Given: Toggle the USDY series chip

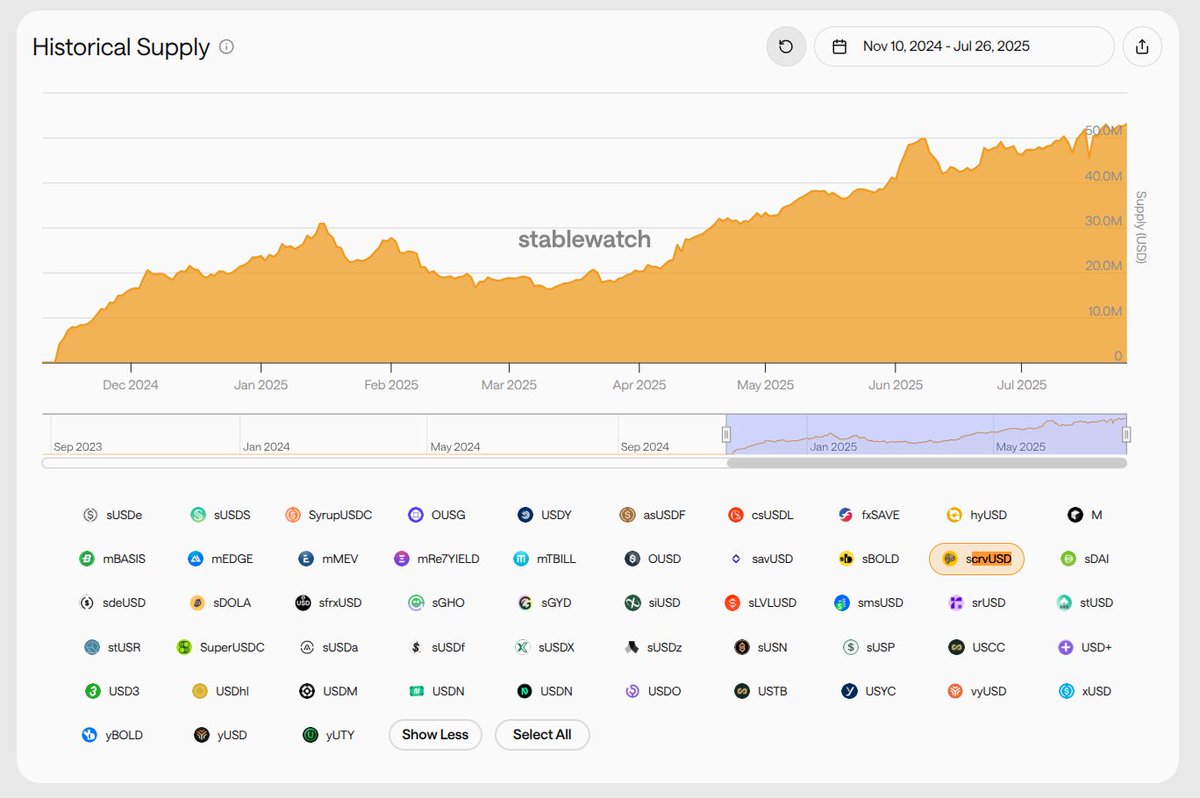Looking at the screenshot, I should click(x=545, y=515).
